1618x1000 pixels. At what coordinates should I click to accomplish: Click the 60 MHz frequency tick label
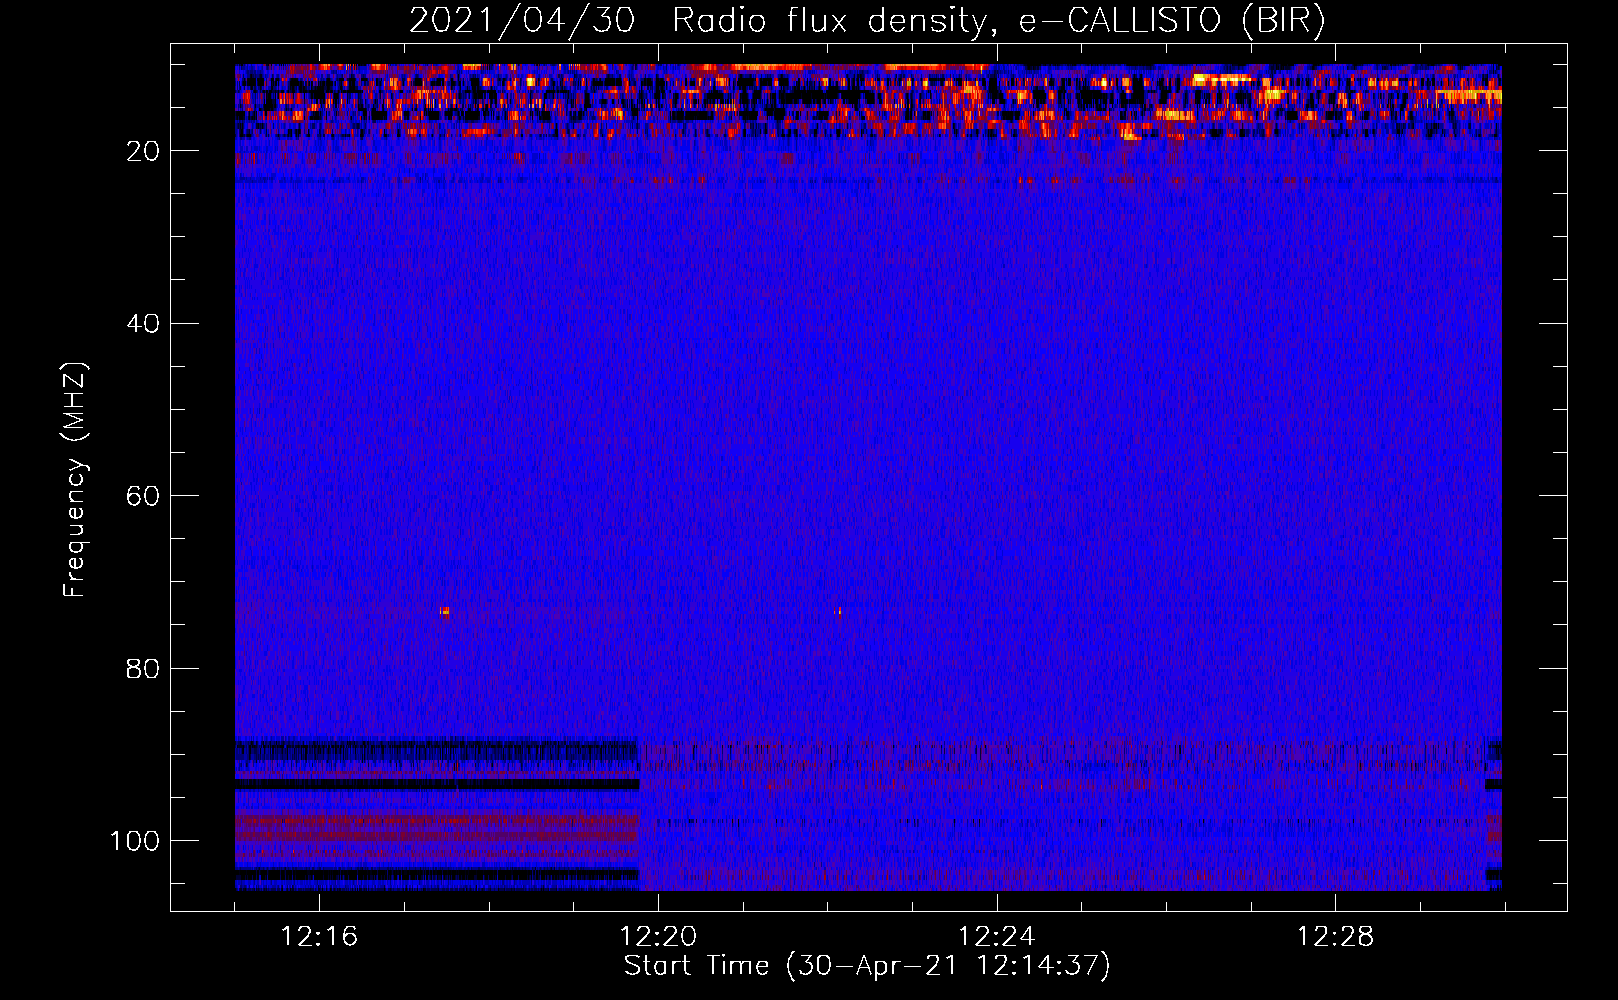click(144, 496)
